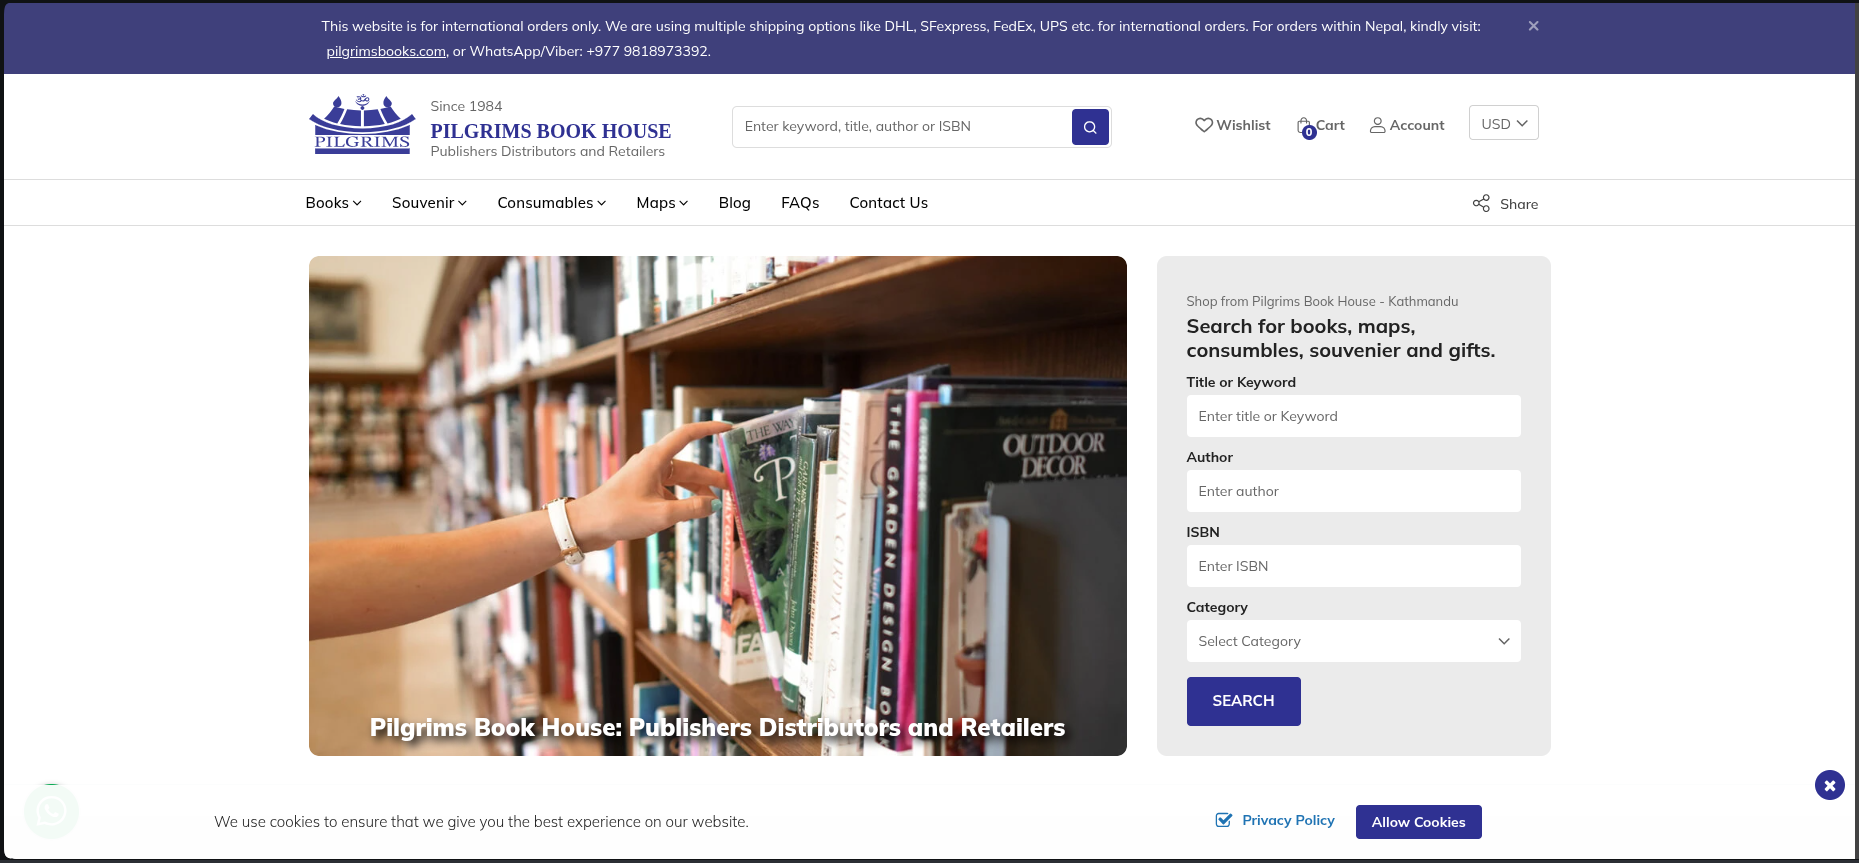Image resolution: width=1859 pixels, height=863 pixels.
Task: Click 'Publishers Distributors and Retailers' tagline
Action: (x=547, y=151)
